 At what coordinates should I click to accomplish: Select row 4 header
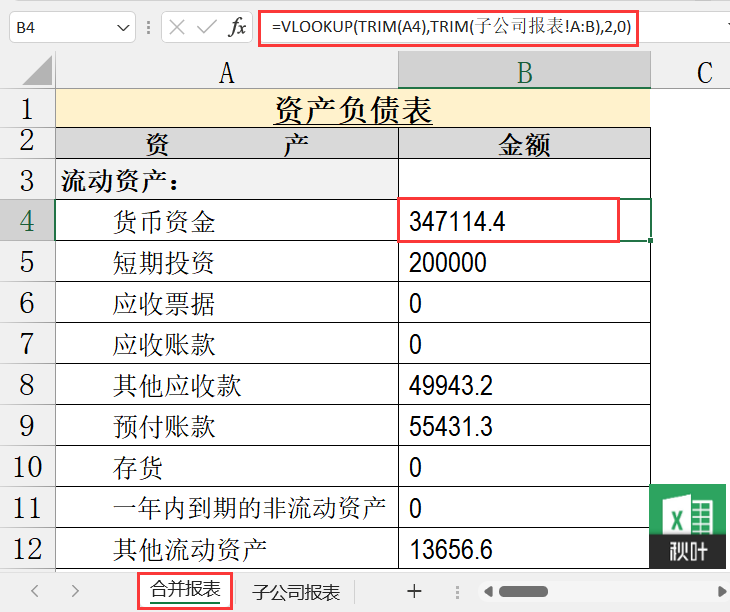click(x=27, y=220)
